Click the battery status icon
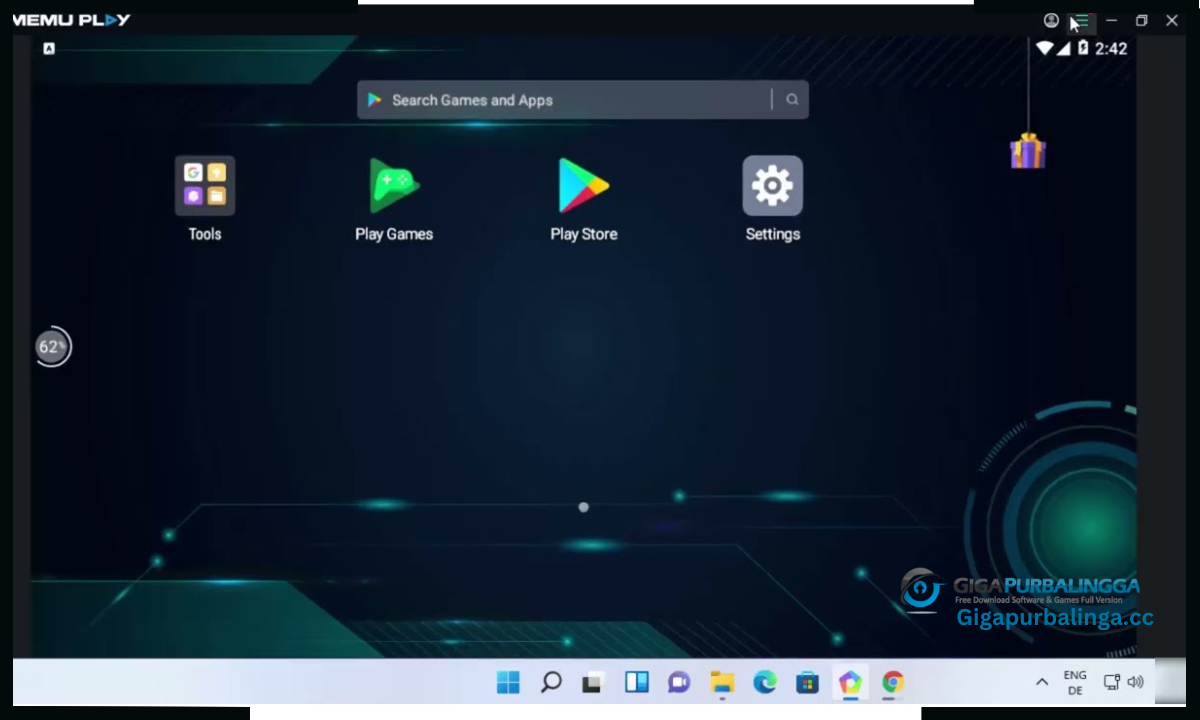 (1082, 48)
